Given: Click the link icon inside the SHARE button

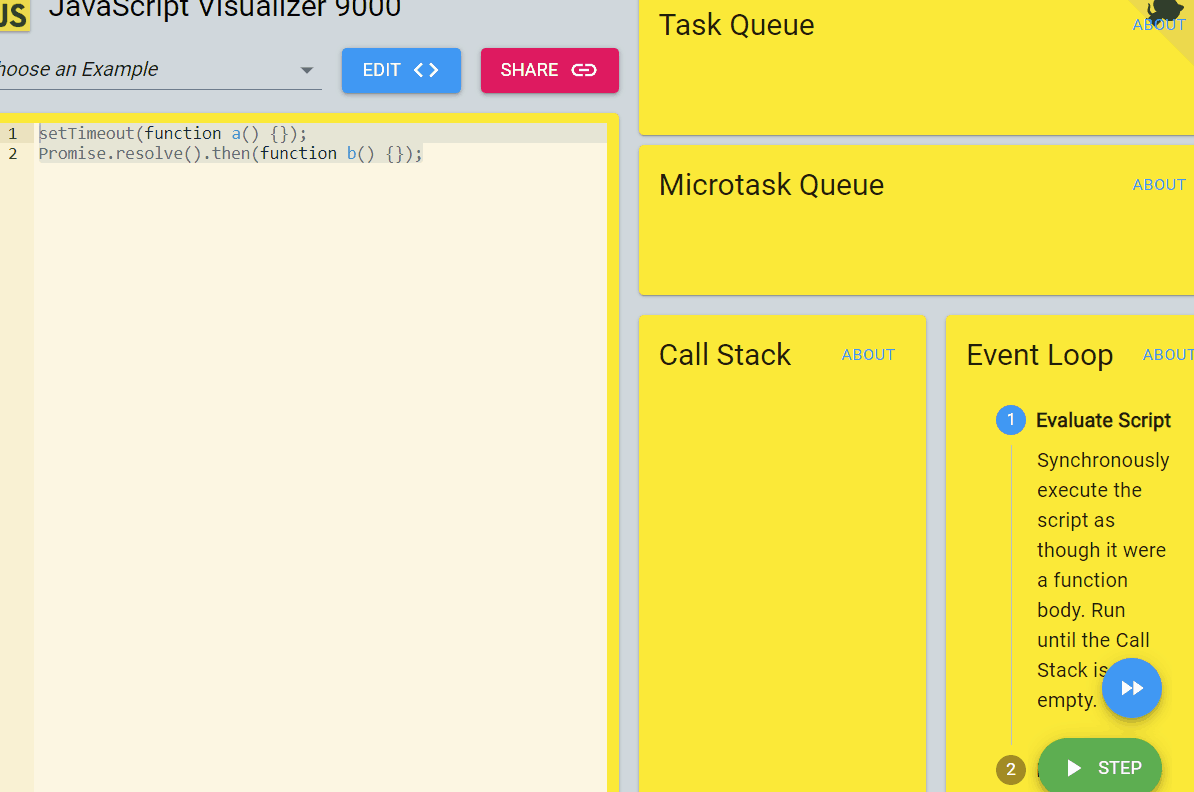Looking at the screenshot, I should coord(583,70).
